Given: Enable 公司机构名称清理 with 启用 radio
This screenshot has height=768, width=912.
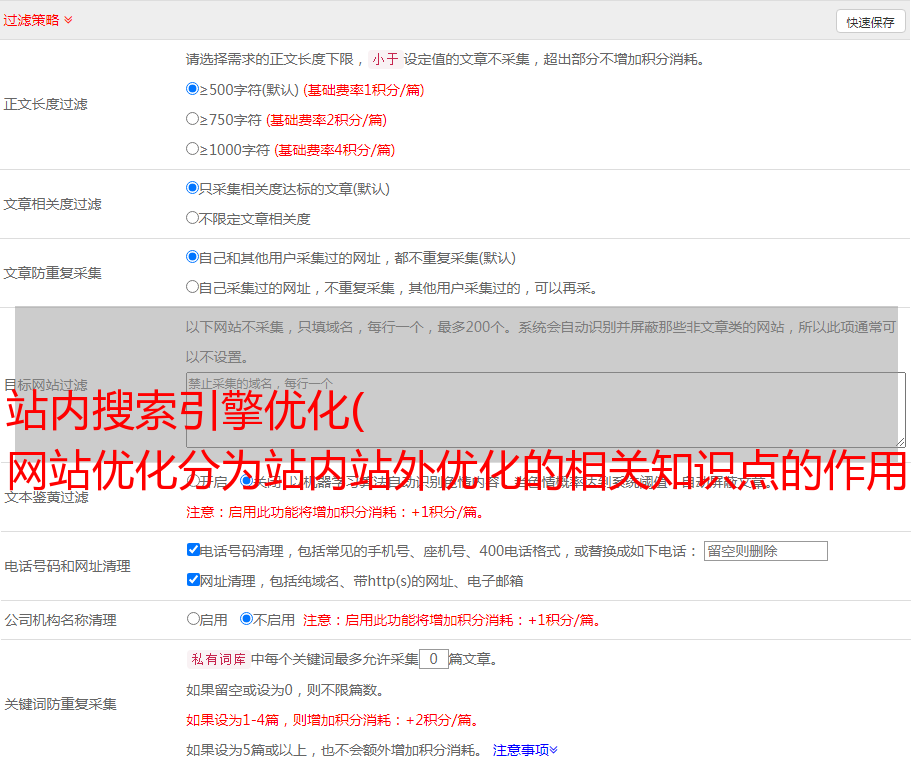Looking at the screenshot, I should [x=193, y=619].
